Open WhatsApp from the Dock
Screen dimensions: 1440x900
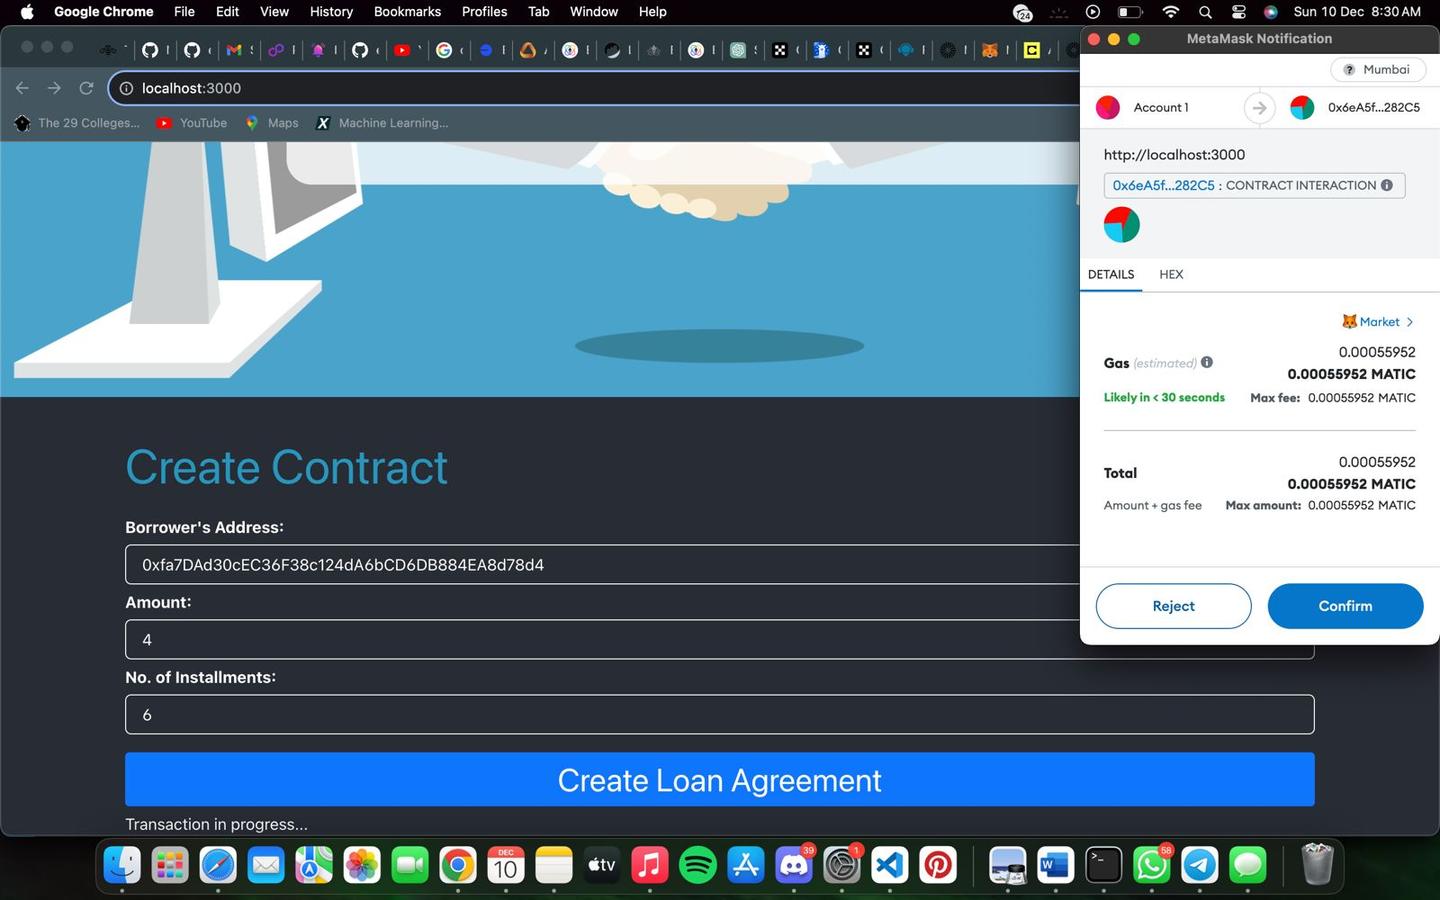[x=1151, y=865]
